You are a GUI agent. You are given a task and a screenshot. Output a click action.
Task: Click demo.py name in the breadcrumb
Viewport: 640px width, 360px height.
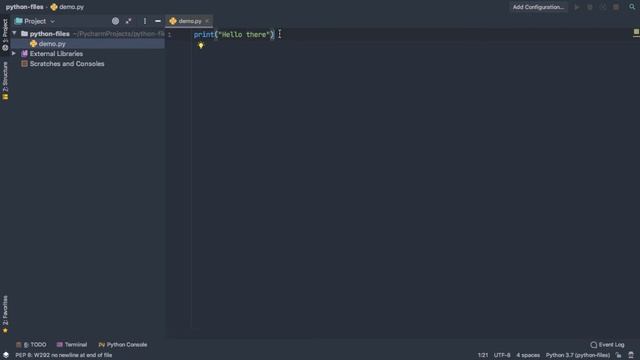point(71,7)
